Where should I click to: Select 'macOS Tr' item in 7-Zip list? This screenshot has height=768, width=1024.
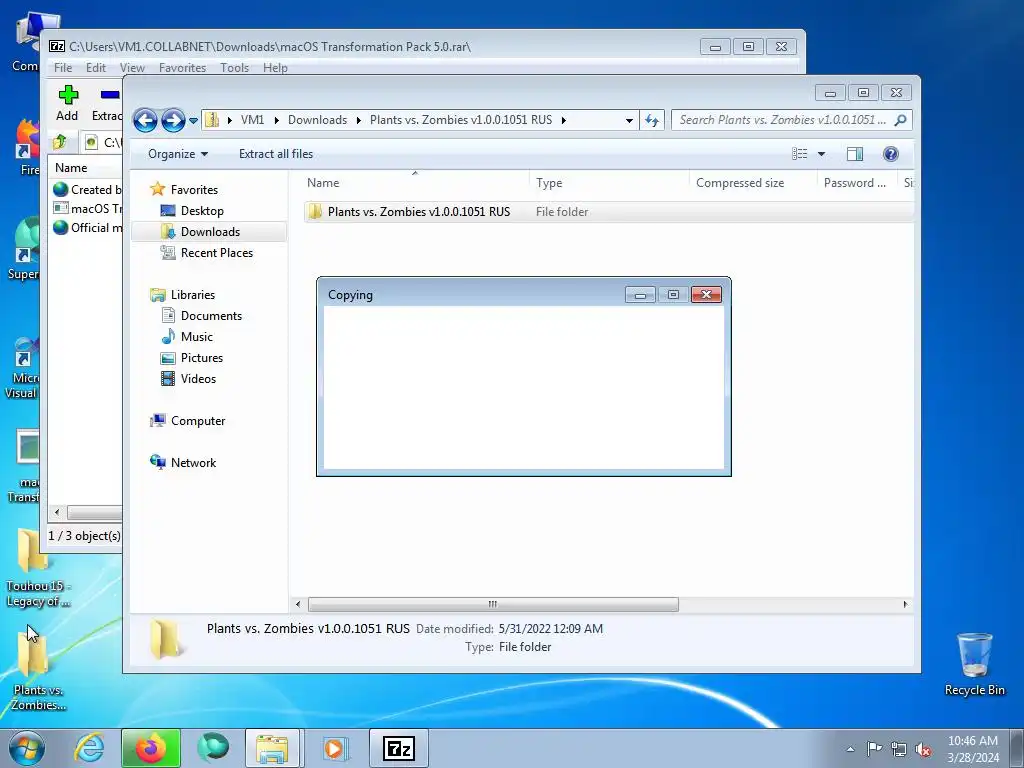click(x=88, y=209)
